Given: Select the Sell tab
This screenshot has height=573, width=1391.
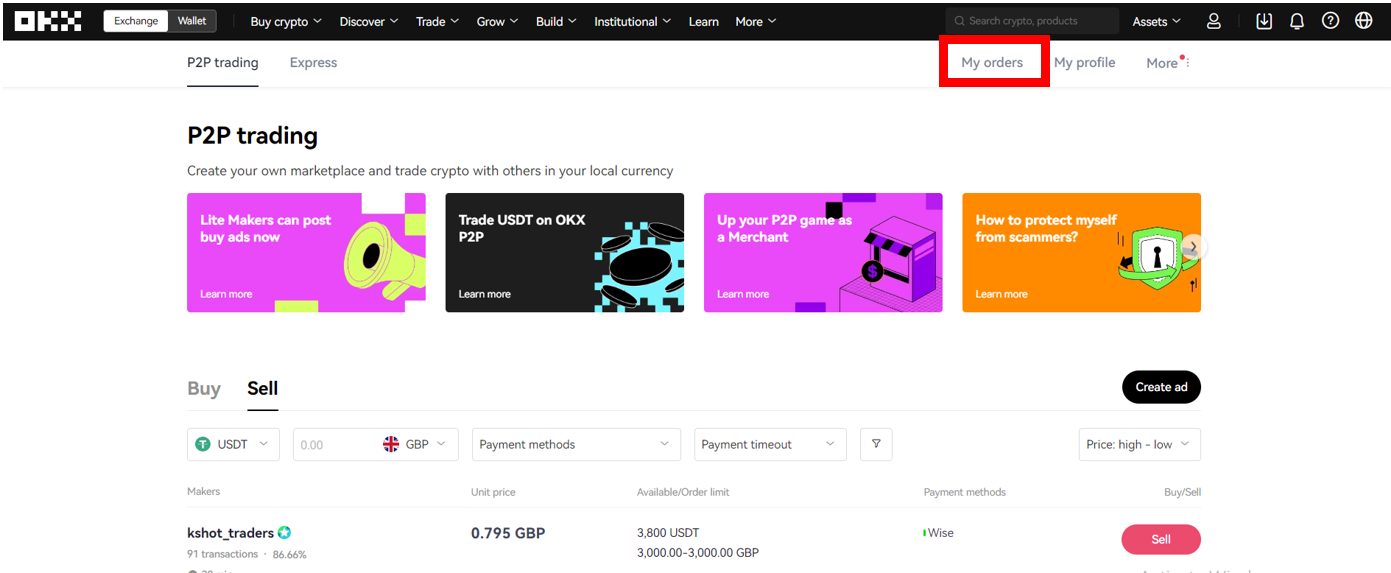Looking at the screenshot, I should coord(263,388).
